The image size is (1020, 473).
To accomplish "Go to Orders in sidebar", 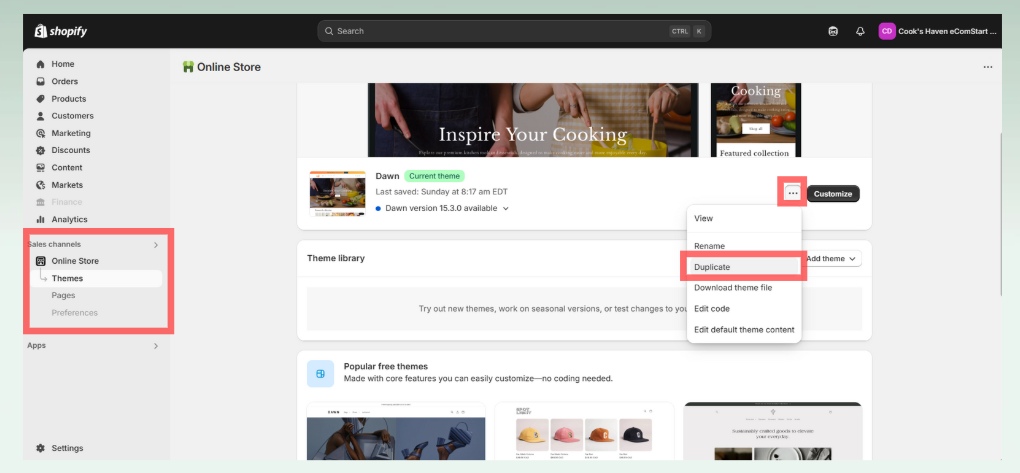I will point(64,81).
